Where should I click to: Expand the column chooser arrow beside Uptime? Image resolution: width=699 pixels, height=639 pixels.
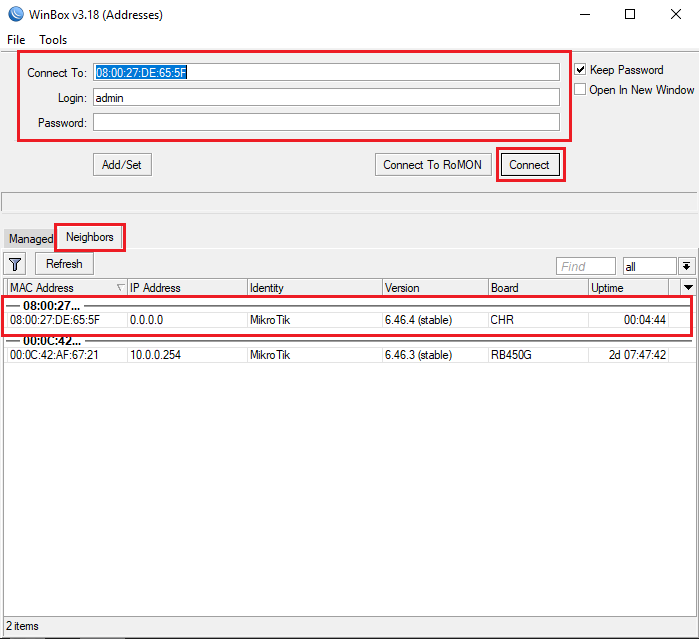[x=688, y=288]
